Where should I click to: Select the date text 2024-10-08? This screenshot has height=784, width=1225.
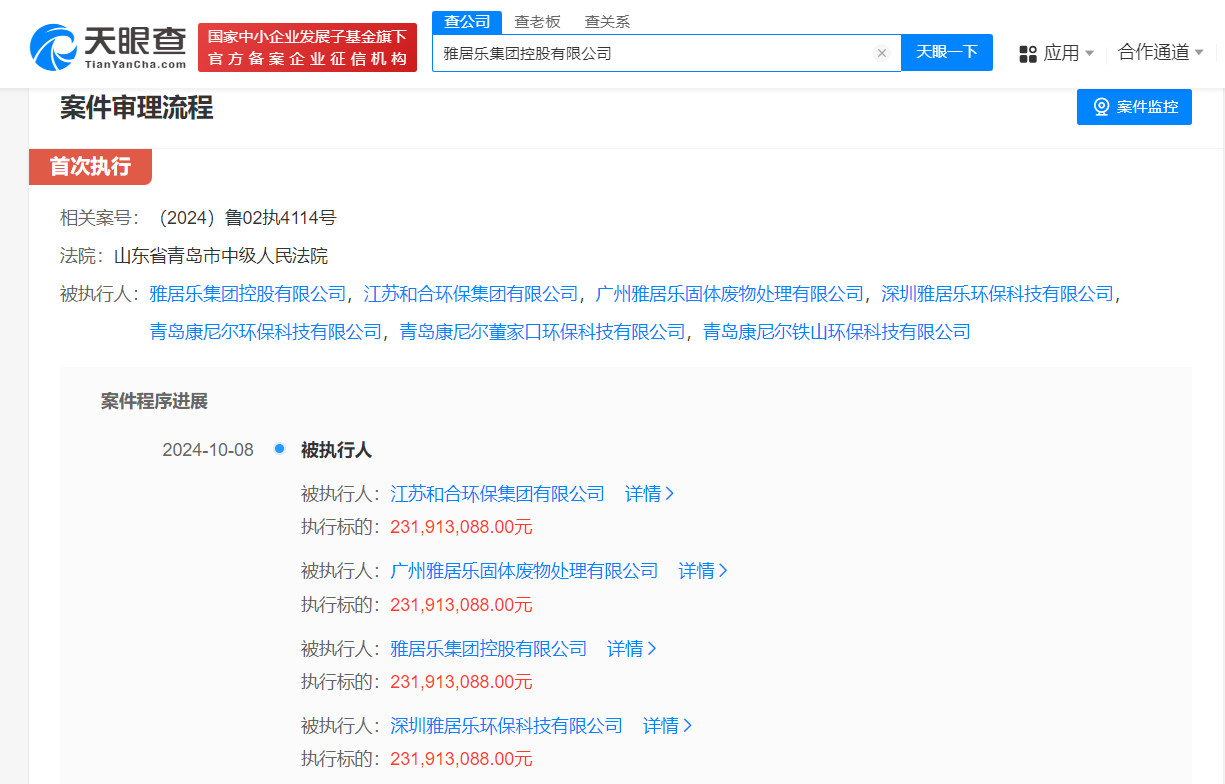pos(208,450)
